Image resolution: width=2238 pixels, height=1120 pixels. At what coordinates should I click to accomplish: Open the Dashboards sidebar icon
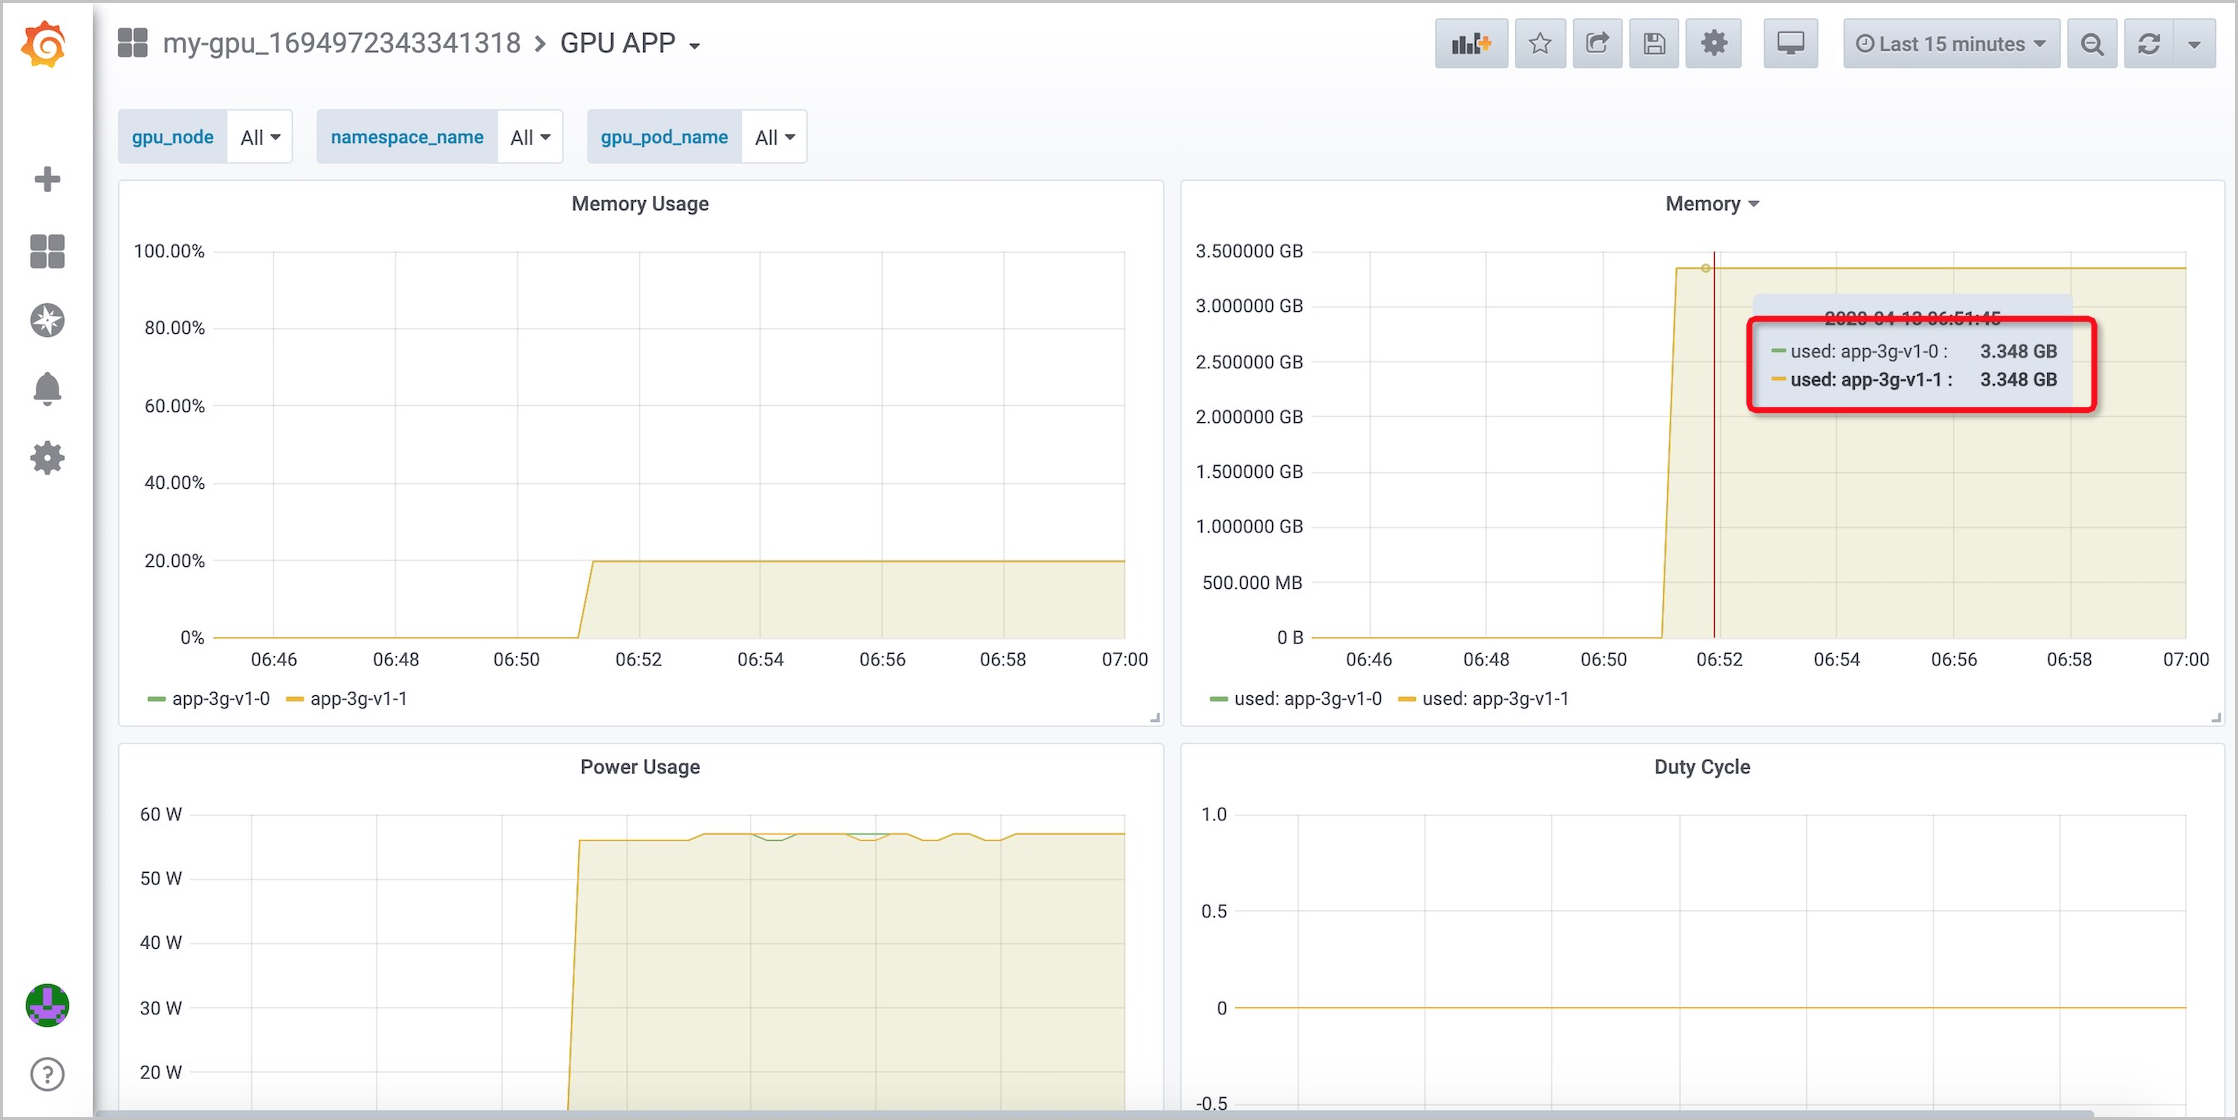(46, 251)
